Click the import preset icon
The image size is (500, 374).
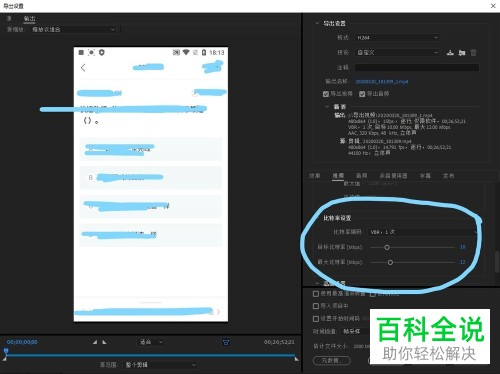(x=462, y=52)
